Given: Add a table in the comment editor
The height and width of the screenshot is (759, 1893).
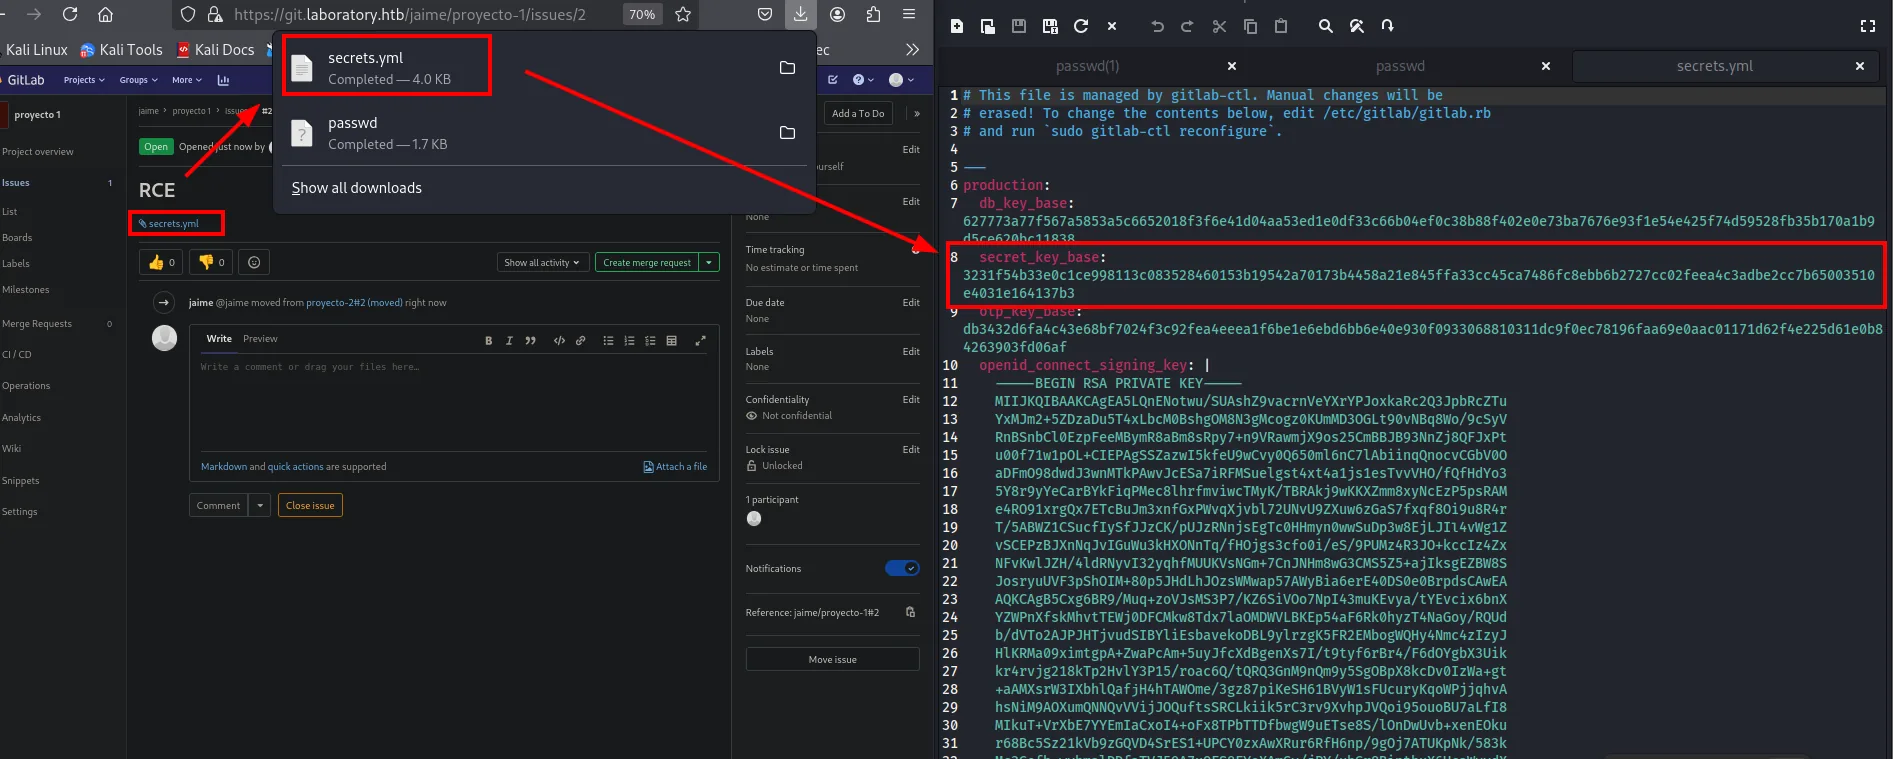Looking at the screenshot, I should pos(671,340).
